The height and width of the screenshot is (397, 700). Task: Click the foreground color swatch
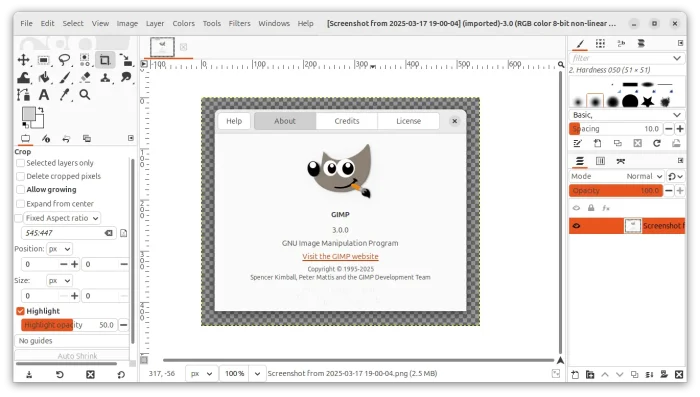tap(29, 114)
